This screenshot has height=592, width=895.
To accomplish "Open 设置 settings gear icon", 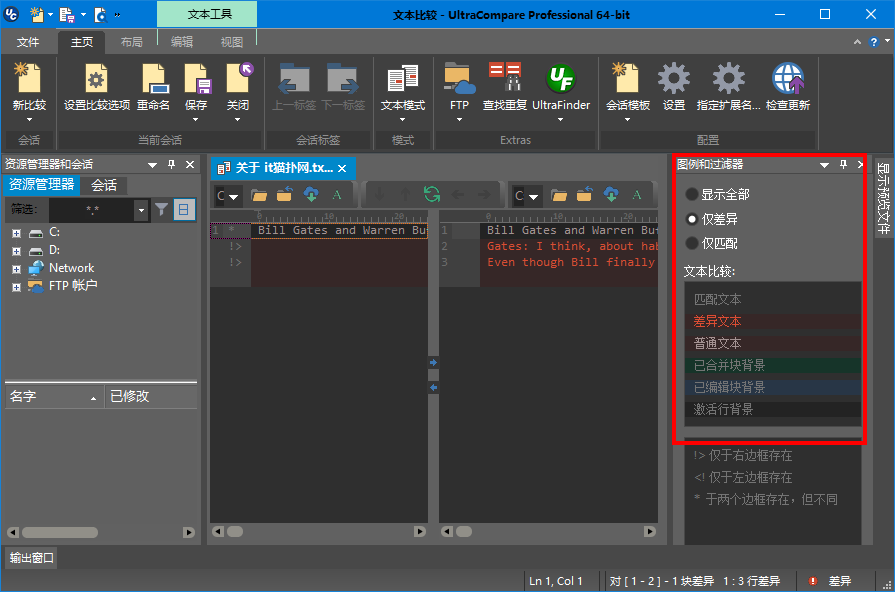I will [x=674, y=79].
